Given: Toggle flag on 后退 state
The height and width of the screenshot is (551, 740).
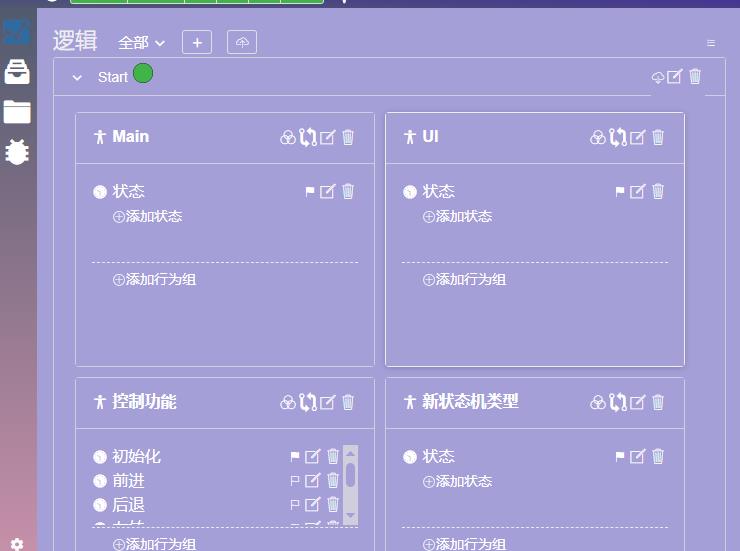Looking at the screenshot, I should (x=294, y=505).
